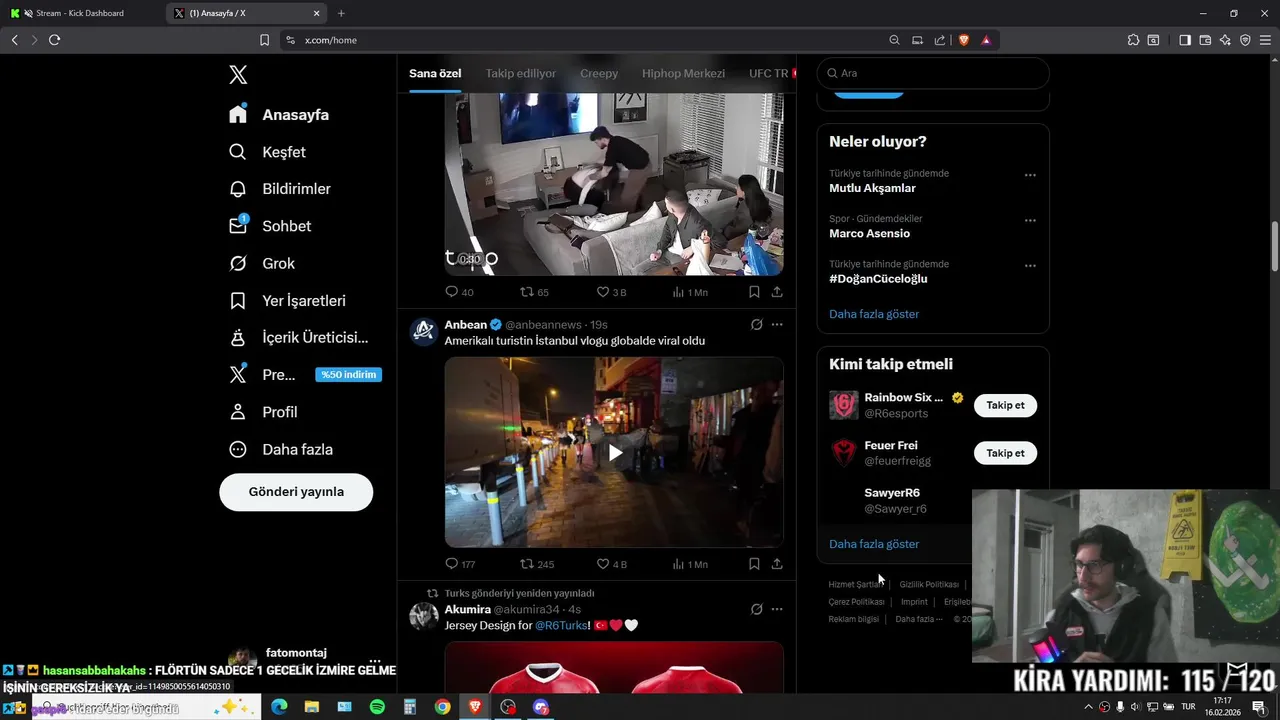1280x720 pixels.
Task: Toggle the browser sidebar panel
Action: pos(1185,40)
